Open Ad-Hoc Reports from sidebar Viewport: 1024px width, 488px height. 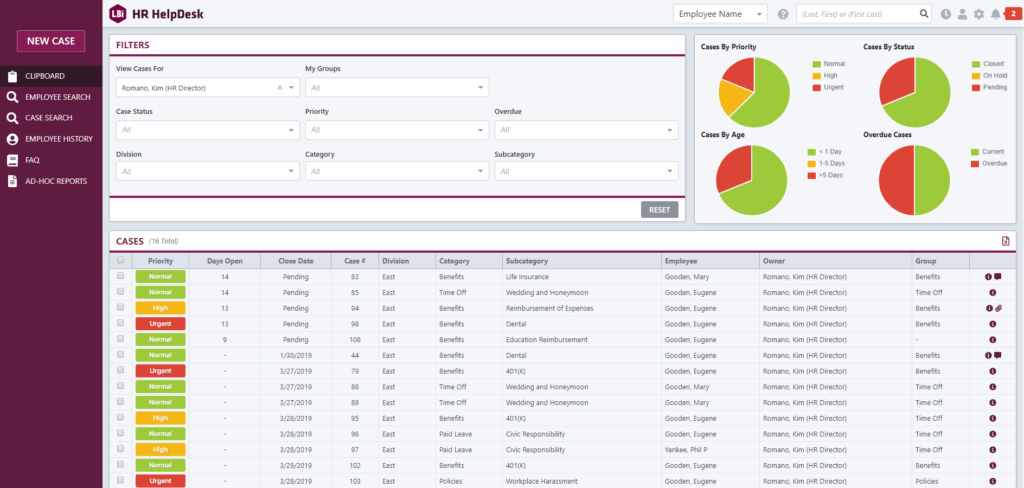coord(56,181)
